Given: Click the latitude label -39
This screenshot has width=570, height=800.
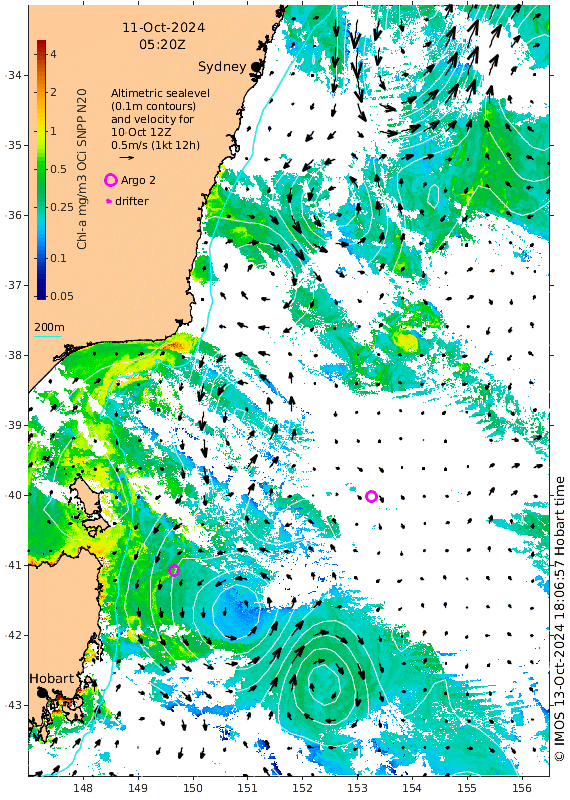Looking at the screenshot, I should pyautogui.click(x=14, y=425).
